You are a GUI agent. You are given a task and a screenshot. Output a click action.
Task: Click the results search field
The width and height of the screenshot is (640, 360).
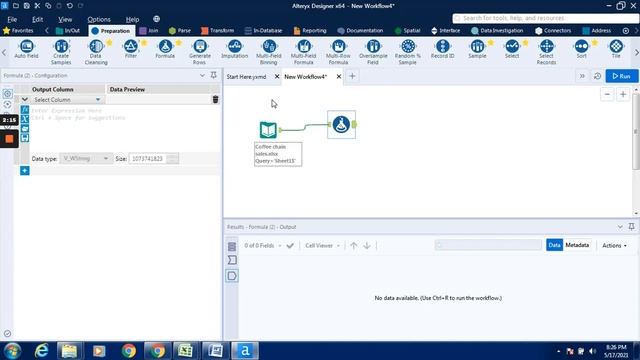(x=488, y=245)
